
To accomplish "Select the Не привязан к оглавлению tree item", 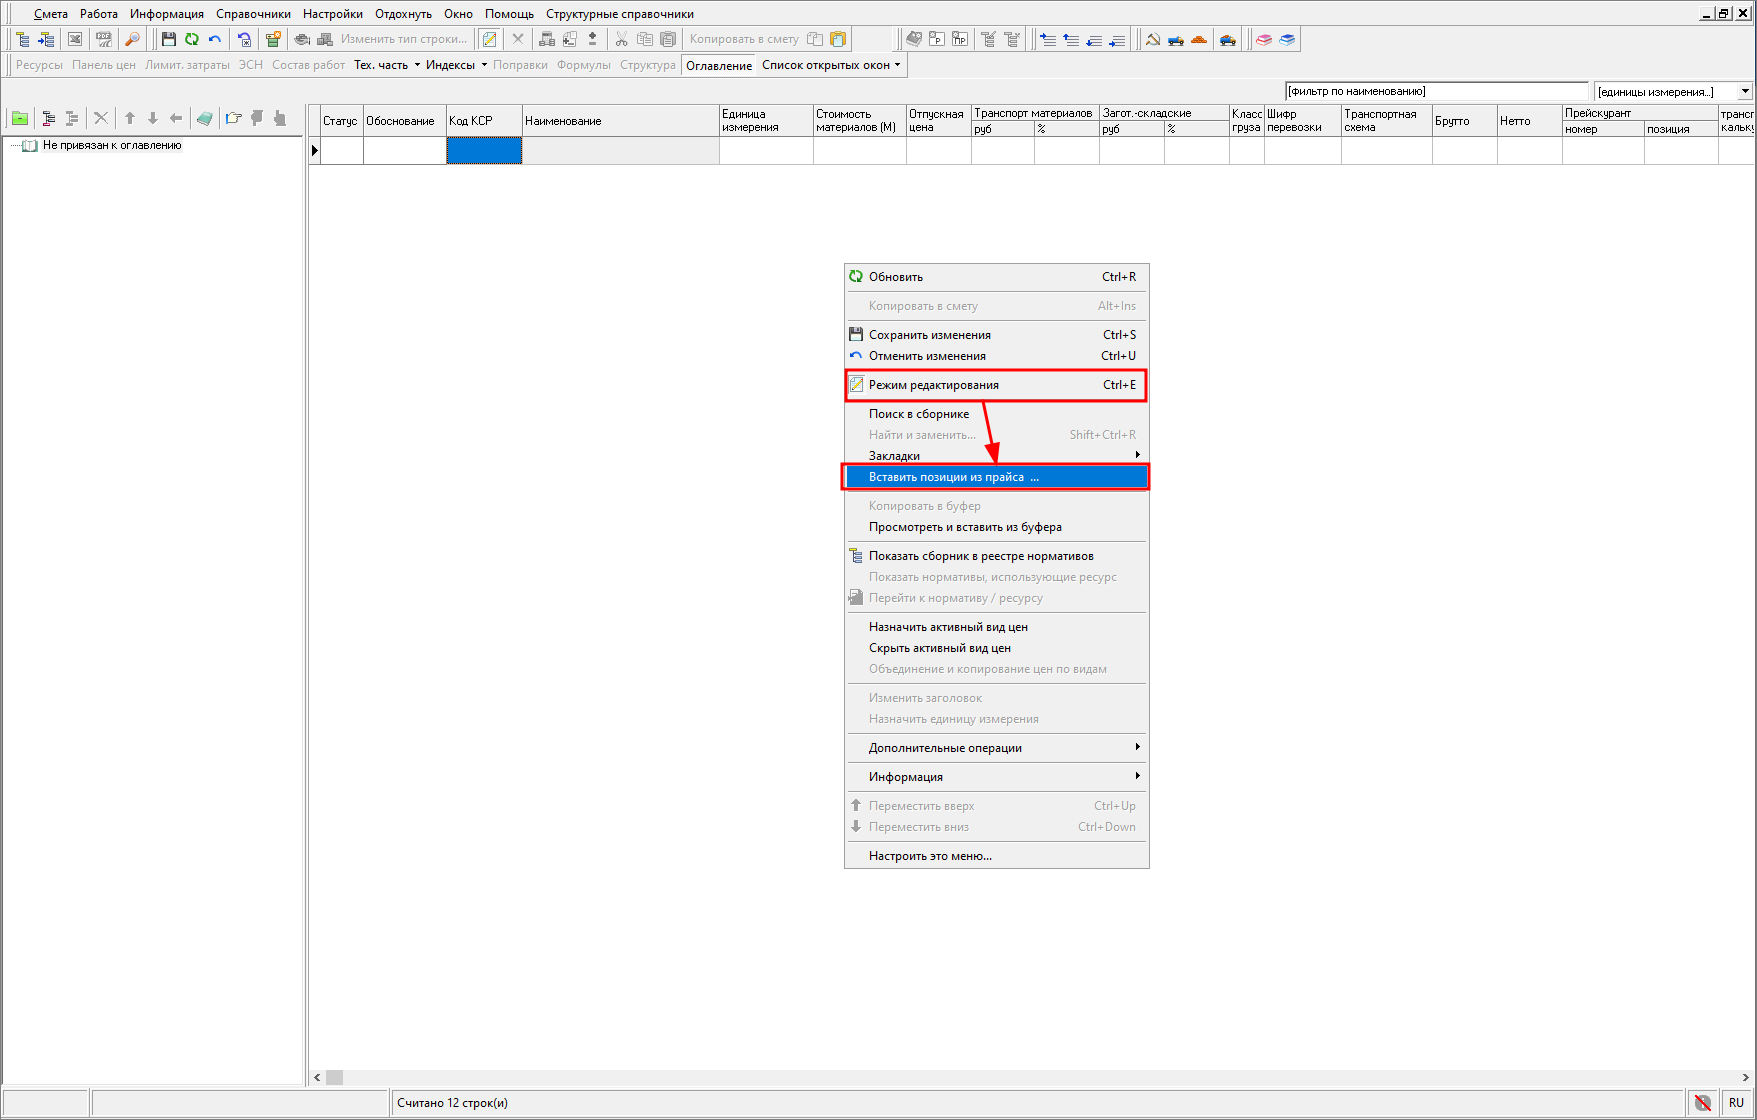I will pos(112,145).
